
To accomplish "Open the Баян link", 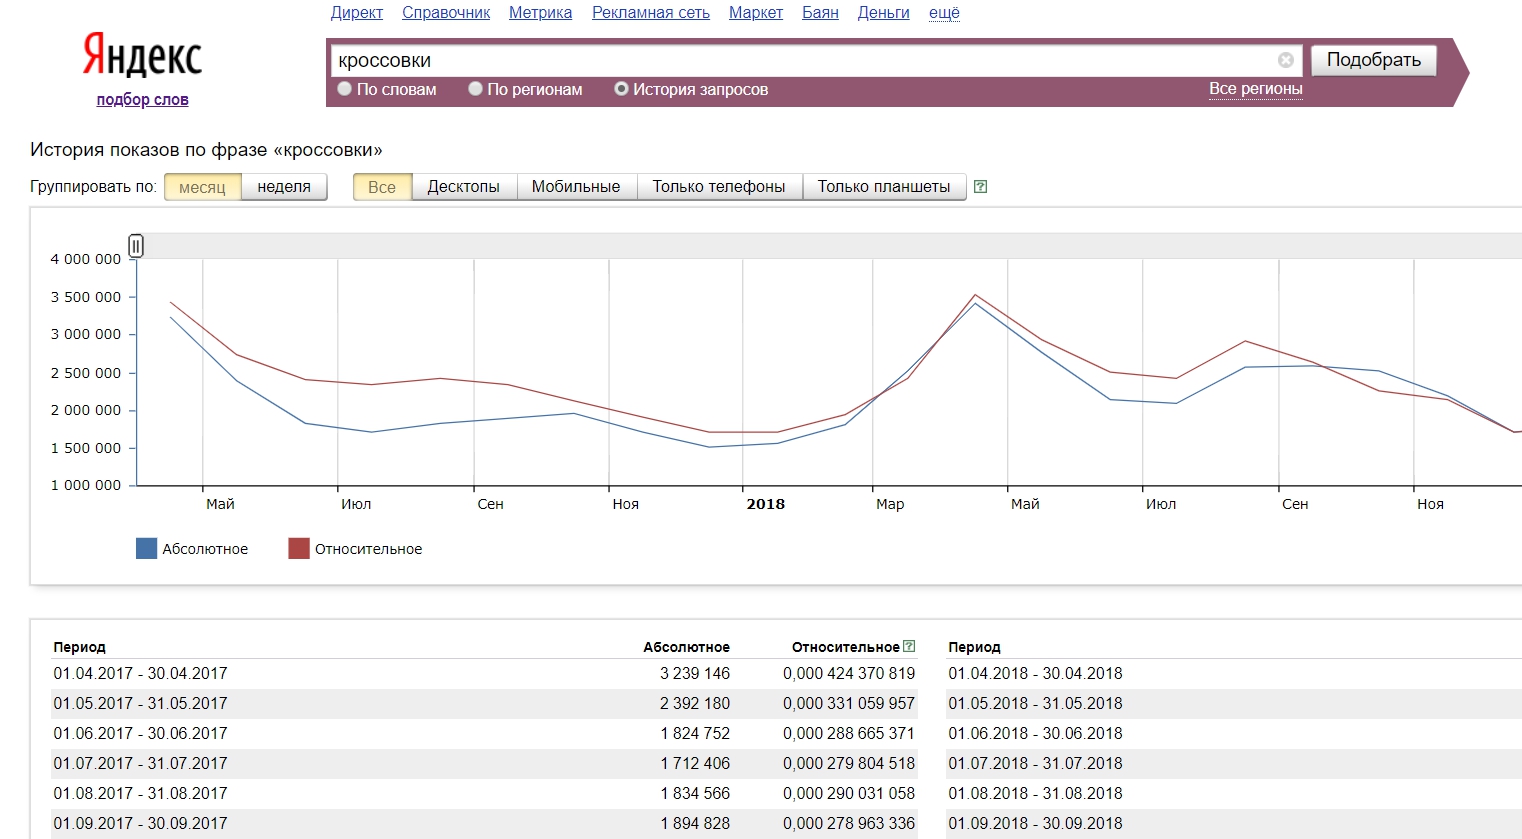I will [x=820, y=13].
